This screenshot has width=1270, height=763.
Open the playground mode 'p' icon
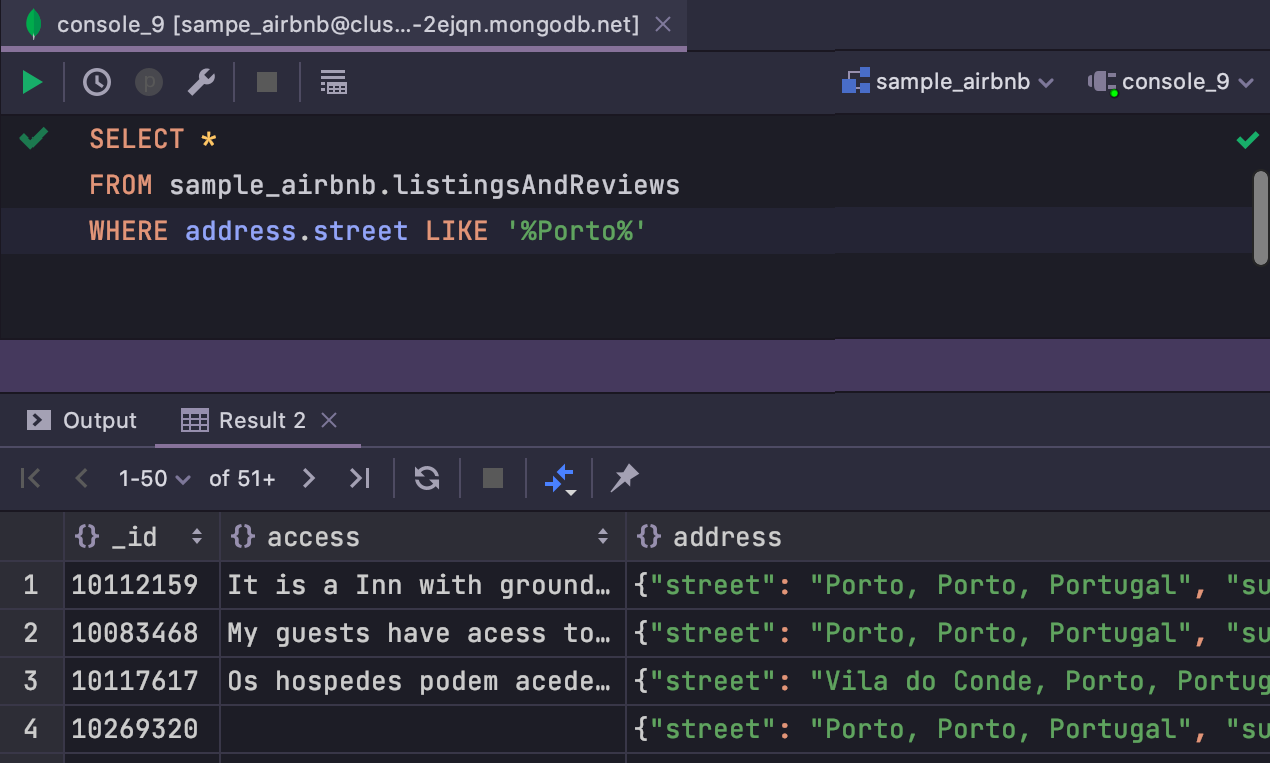coord(149,82)
